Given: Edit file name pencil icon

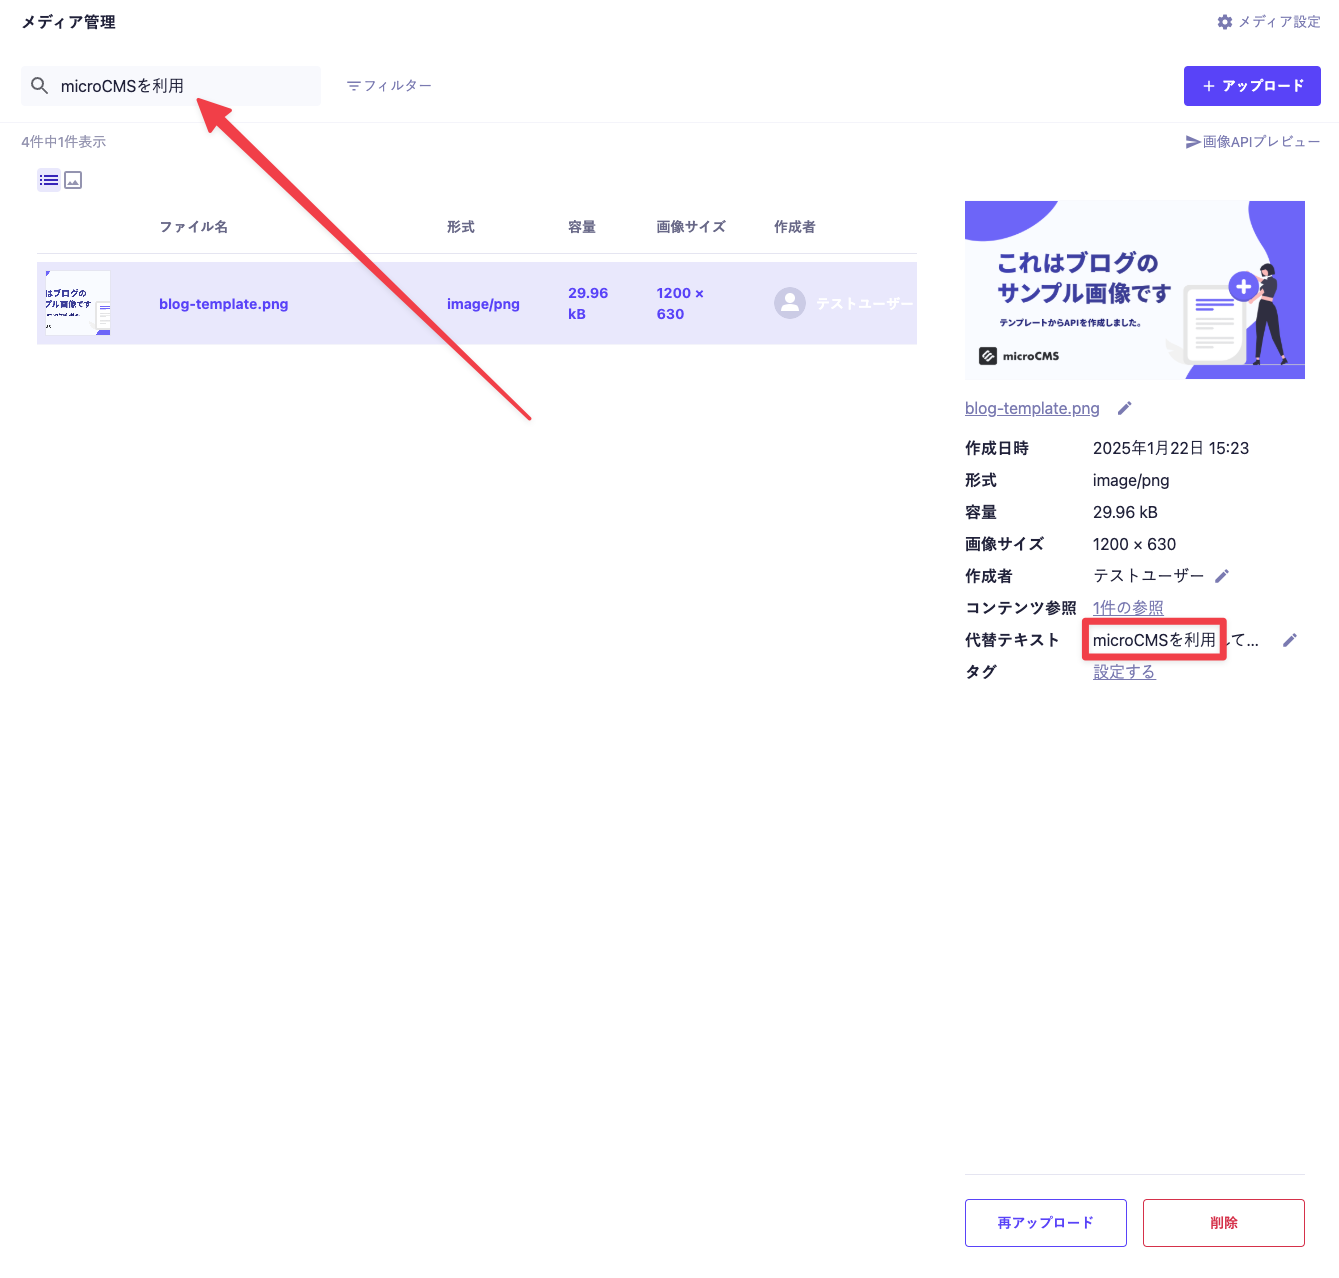Looking at the screenshot, I should (1124, 408).
